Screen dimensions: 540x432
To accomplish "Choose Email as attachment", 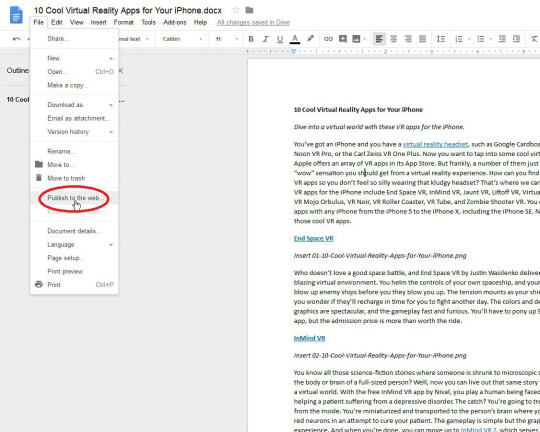I will (x=74, y=118).
